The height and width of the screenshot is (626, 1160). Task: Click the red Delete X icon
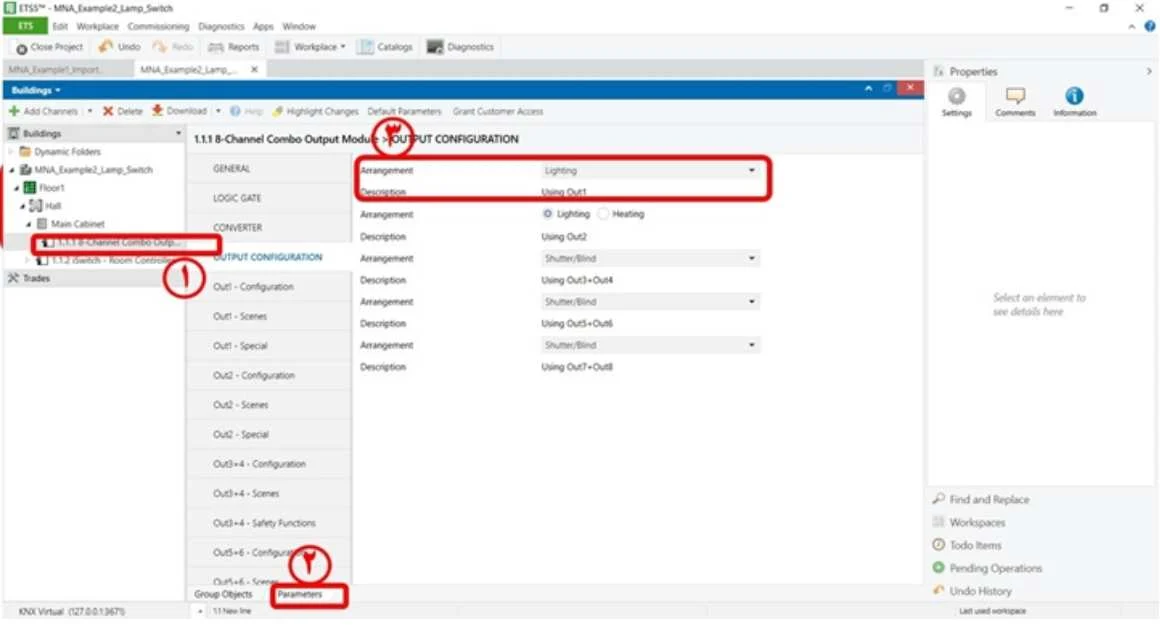click(108, 111)
